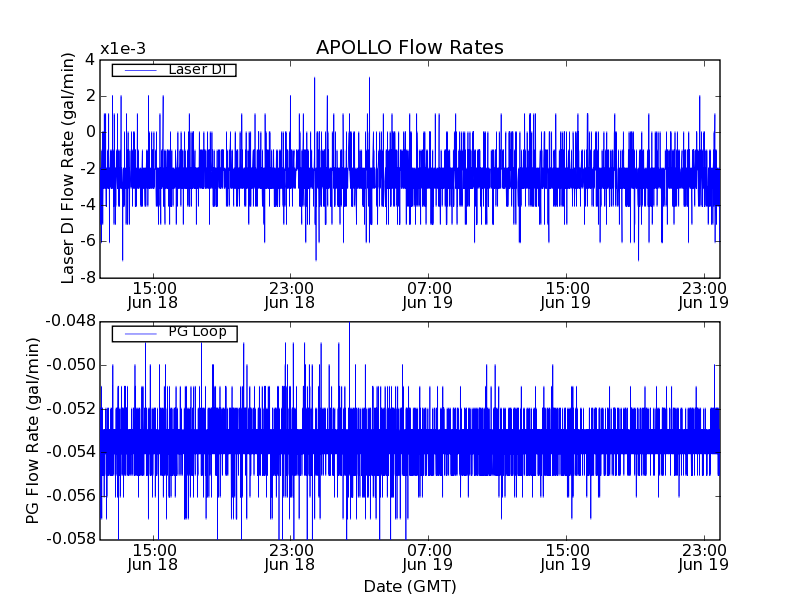Click 15:00 Jun 19 tick under Laser DI plot
Viewport: 800px width, 600px height.
[565, 295]
